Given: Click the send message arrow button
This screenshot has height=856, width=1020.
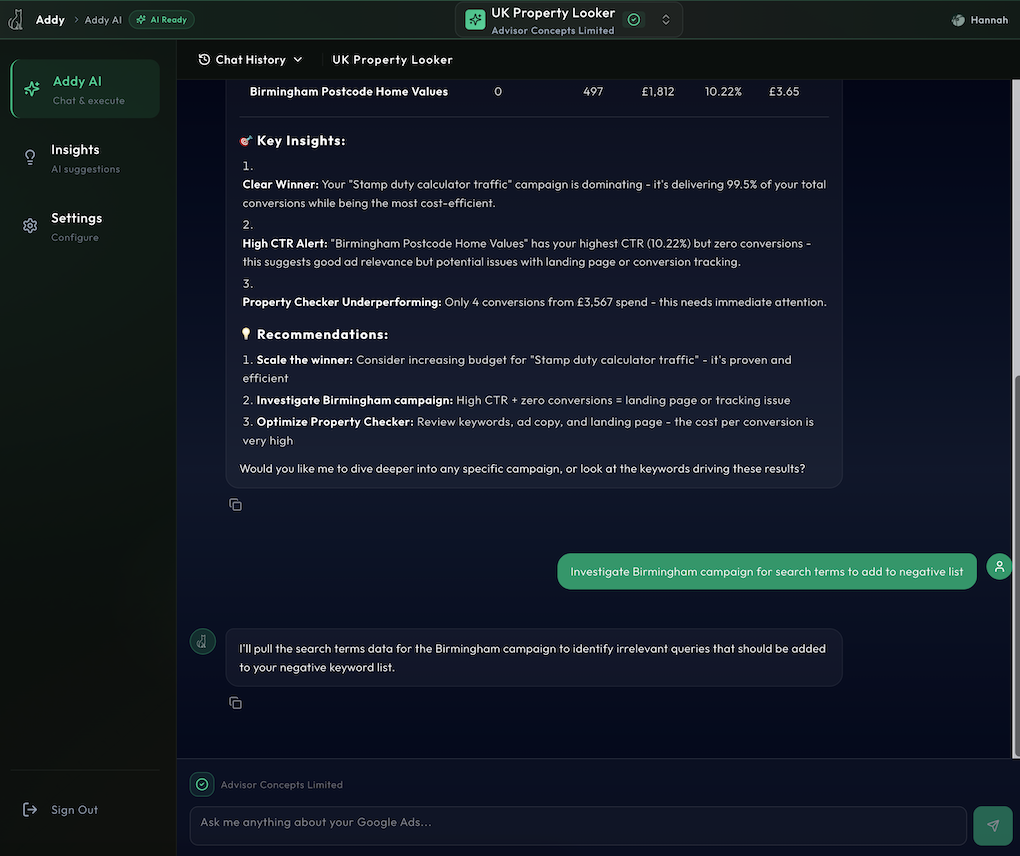Looking at the screenshot, I should tap(992, 826).
